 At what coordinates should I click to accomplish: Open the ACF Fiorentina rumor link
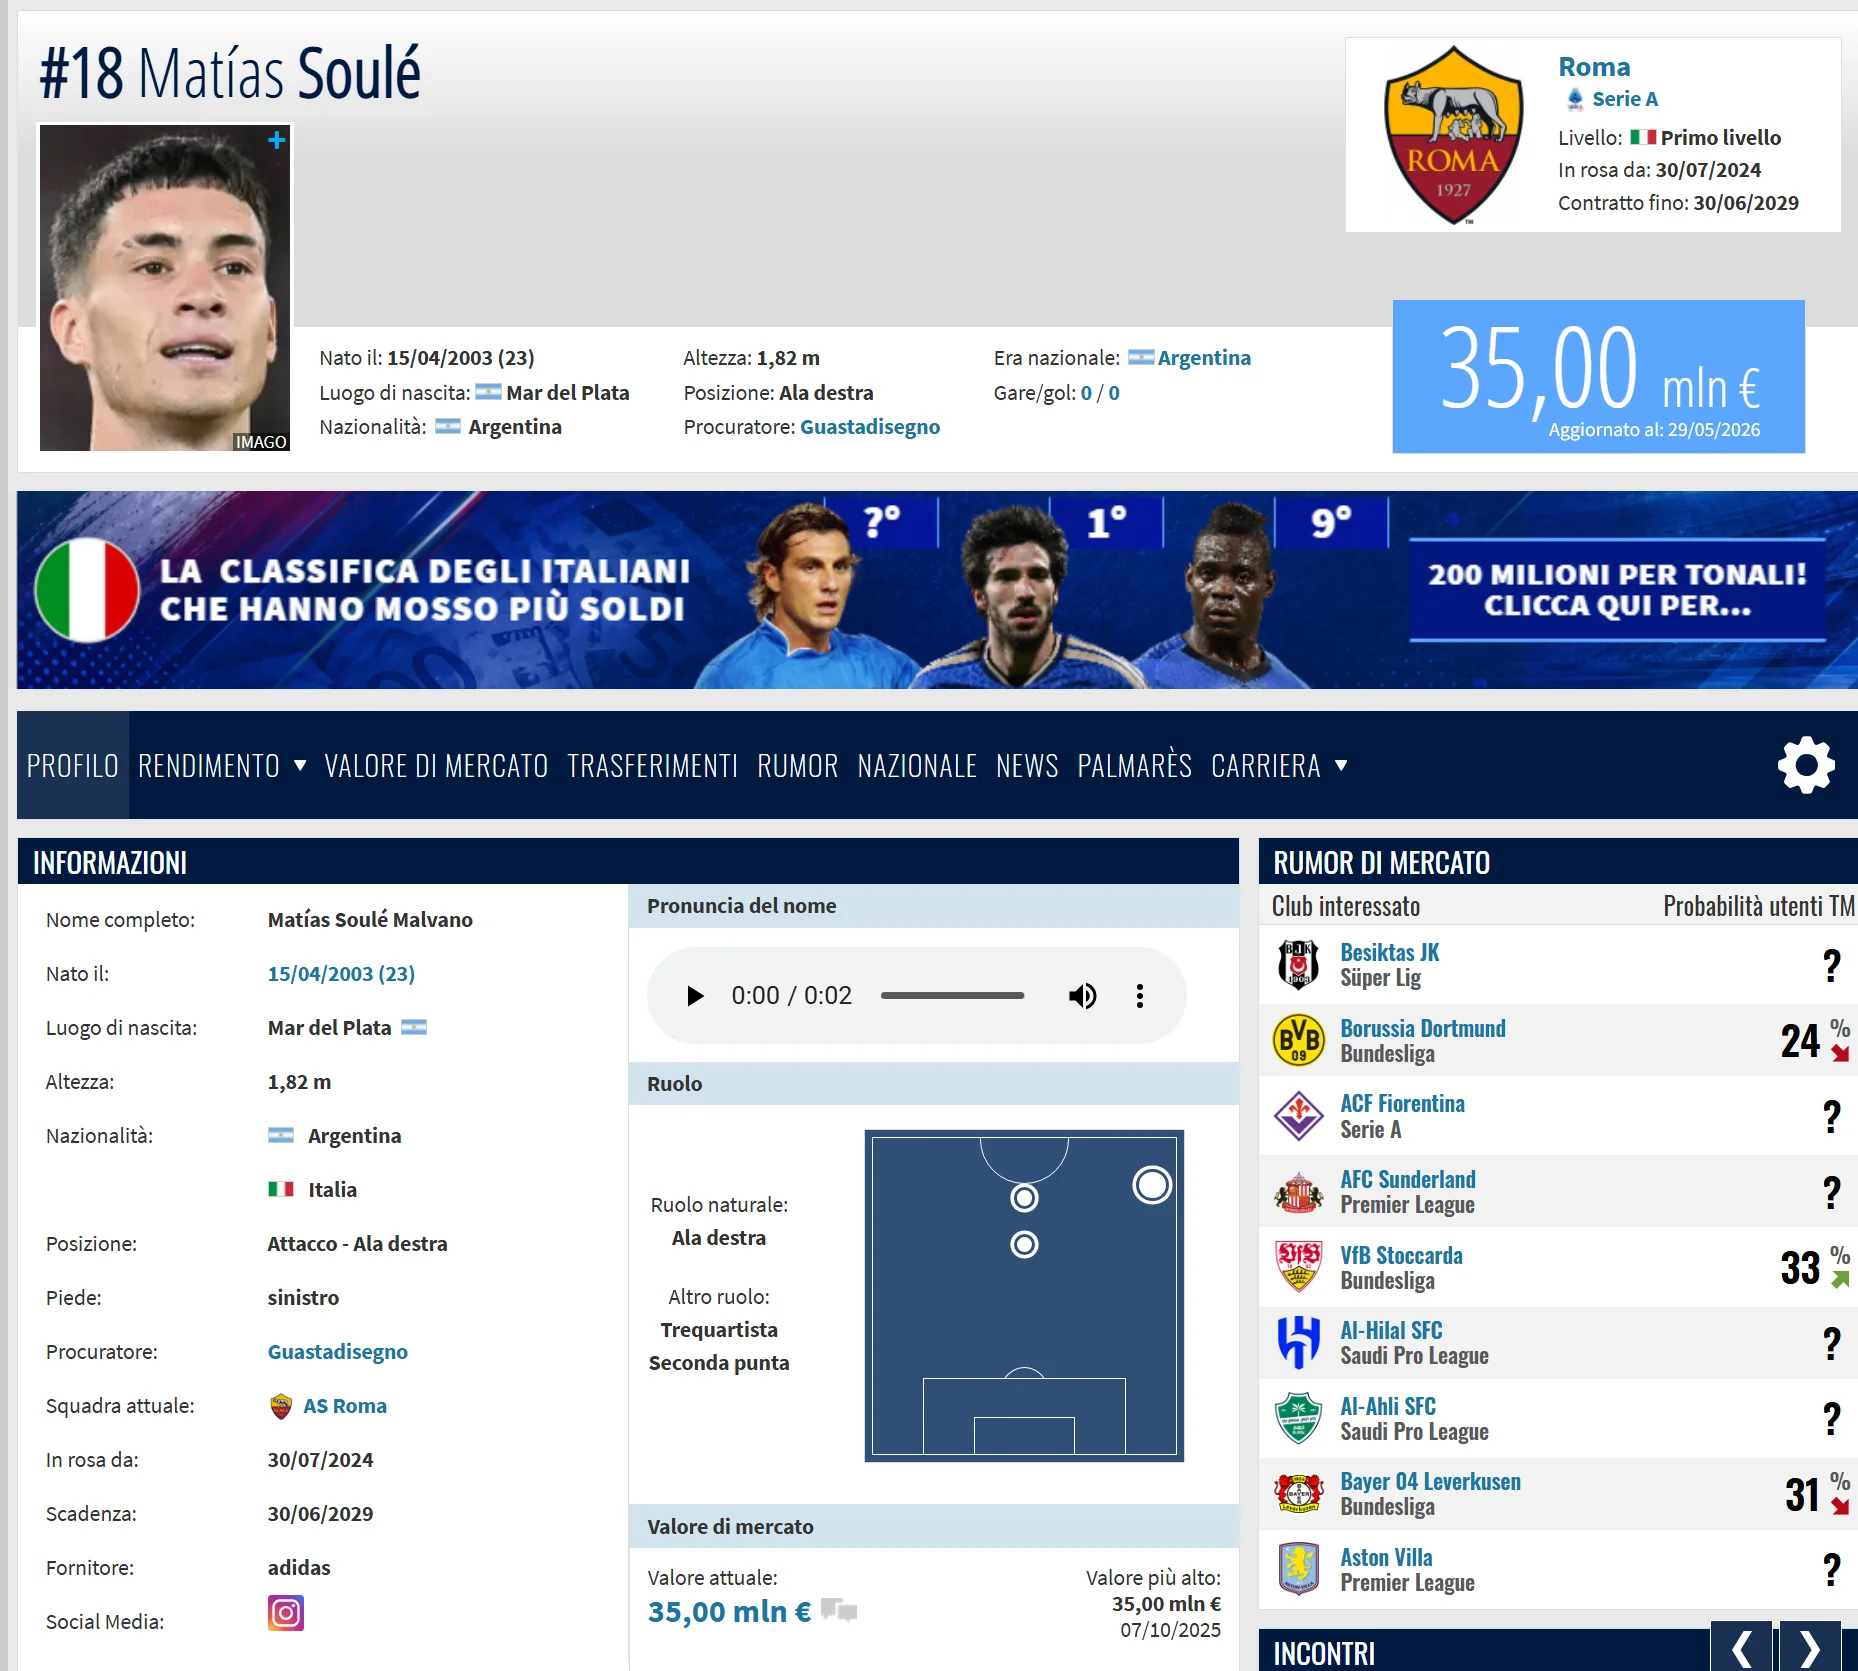click(x=1403, y=1103)
